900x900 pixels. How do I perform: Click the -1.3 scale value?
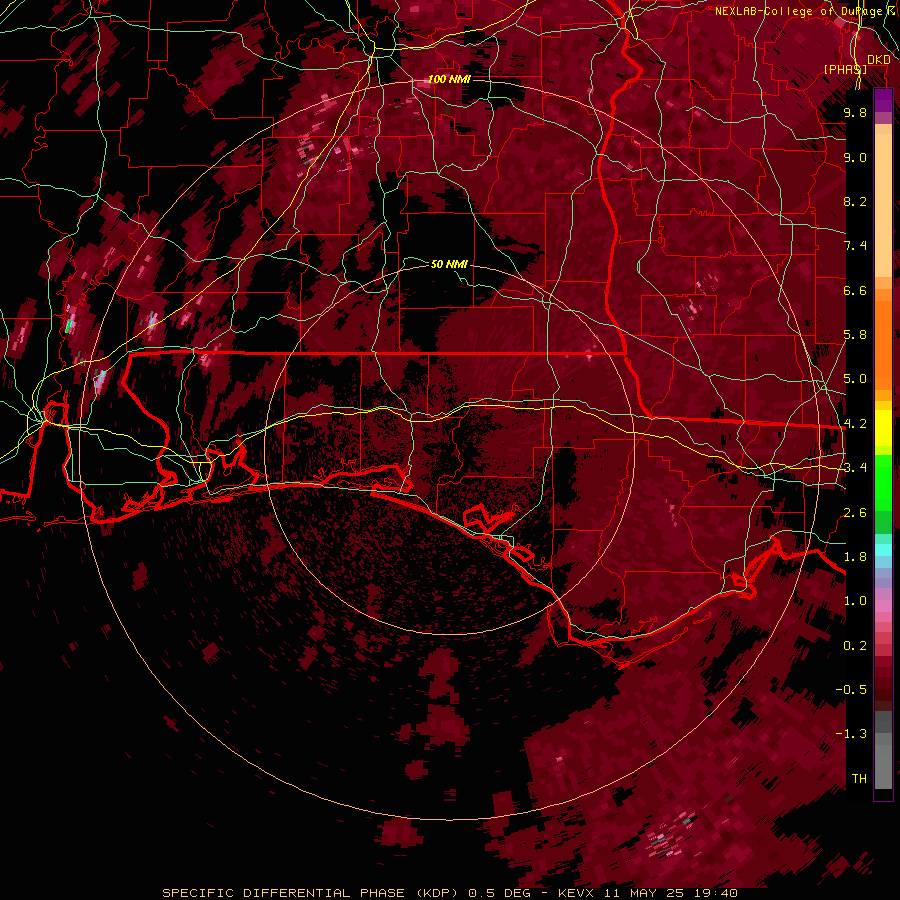851,734
